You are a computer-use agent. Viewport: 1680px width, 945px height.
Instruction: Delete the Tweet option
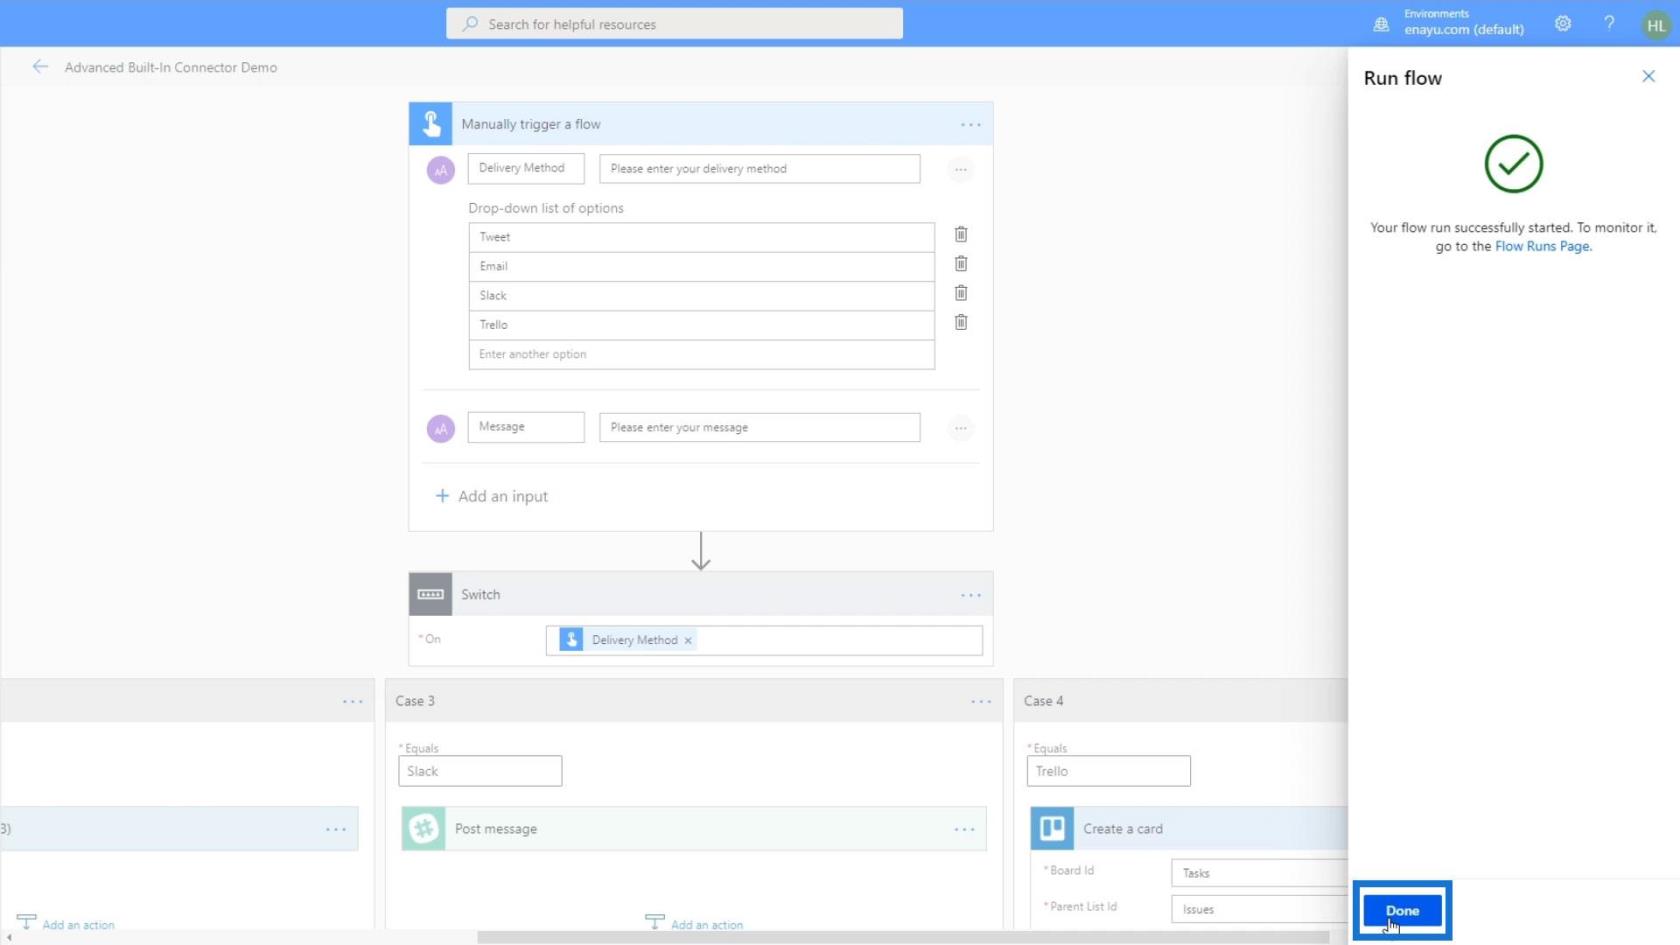coord(961,234)
